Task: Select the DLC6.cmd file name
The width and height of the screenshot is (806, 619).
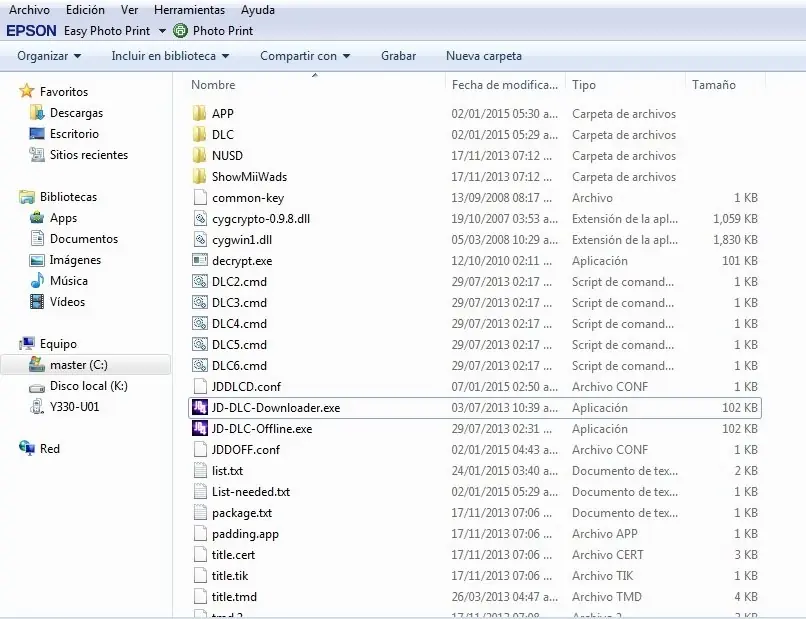Action: coord(239,366)
